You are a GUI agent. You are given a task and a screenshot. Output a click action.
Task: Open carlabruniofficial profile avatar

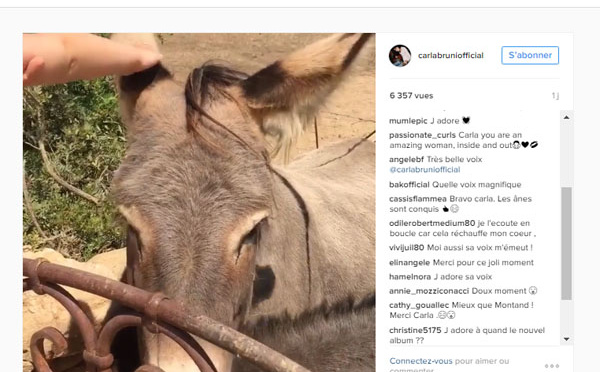pyautogui.click(x=400, y=55)
